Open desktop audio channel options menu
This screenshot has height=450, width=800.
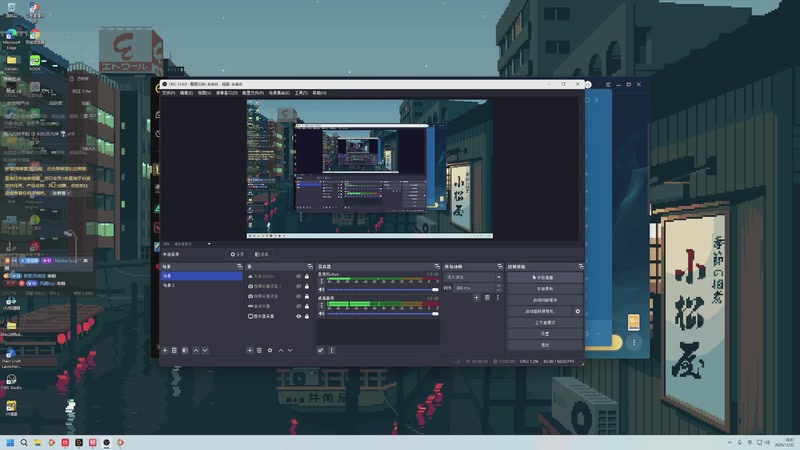point(321,305)
